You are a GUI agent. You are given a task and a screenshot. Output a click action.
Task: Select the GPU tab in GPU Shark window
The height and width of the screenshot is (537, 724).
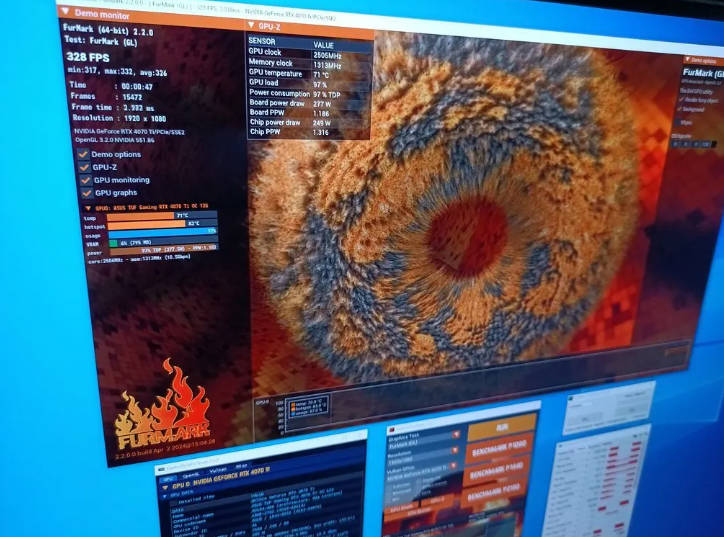pos(168,477)
